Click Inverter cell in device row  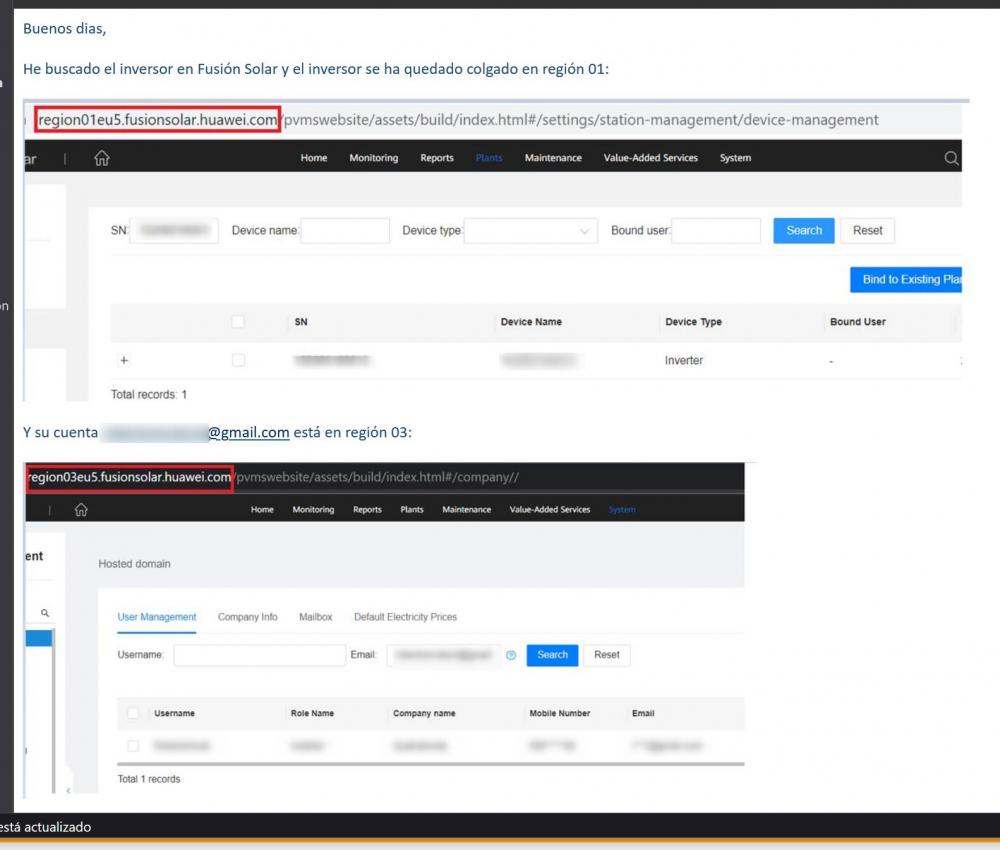coord(684,360)
